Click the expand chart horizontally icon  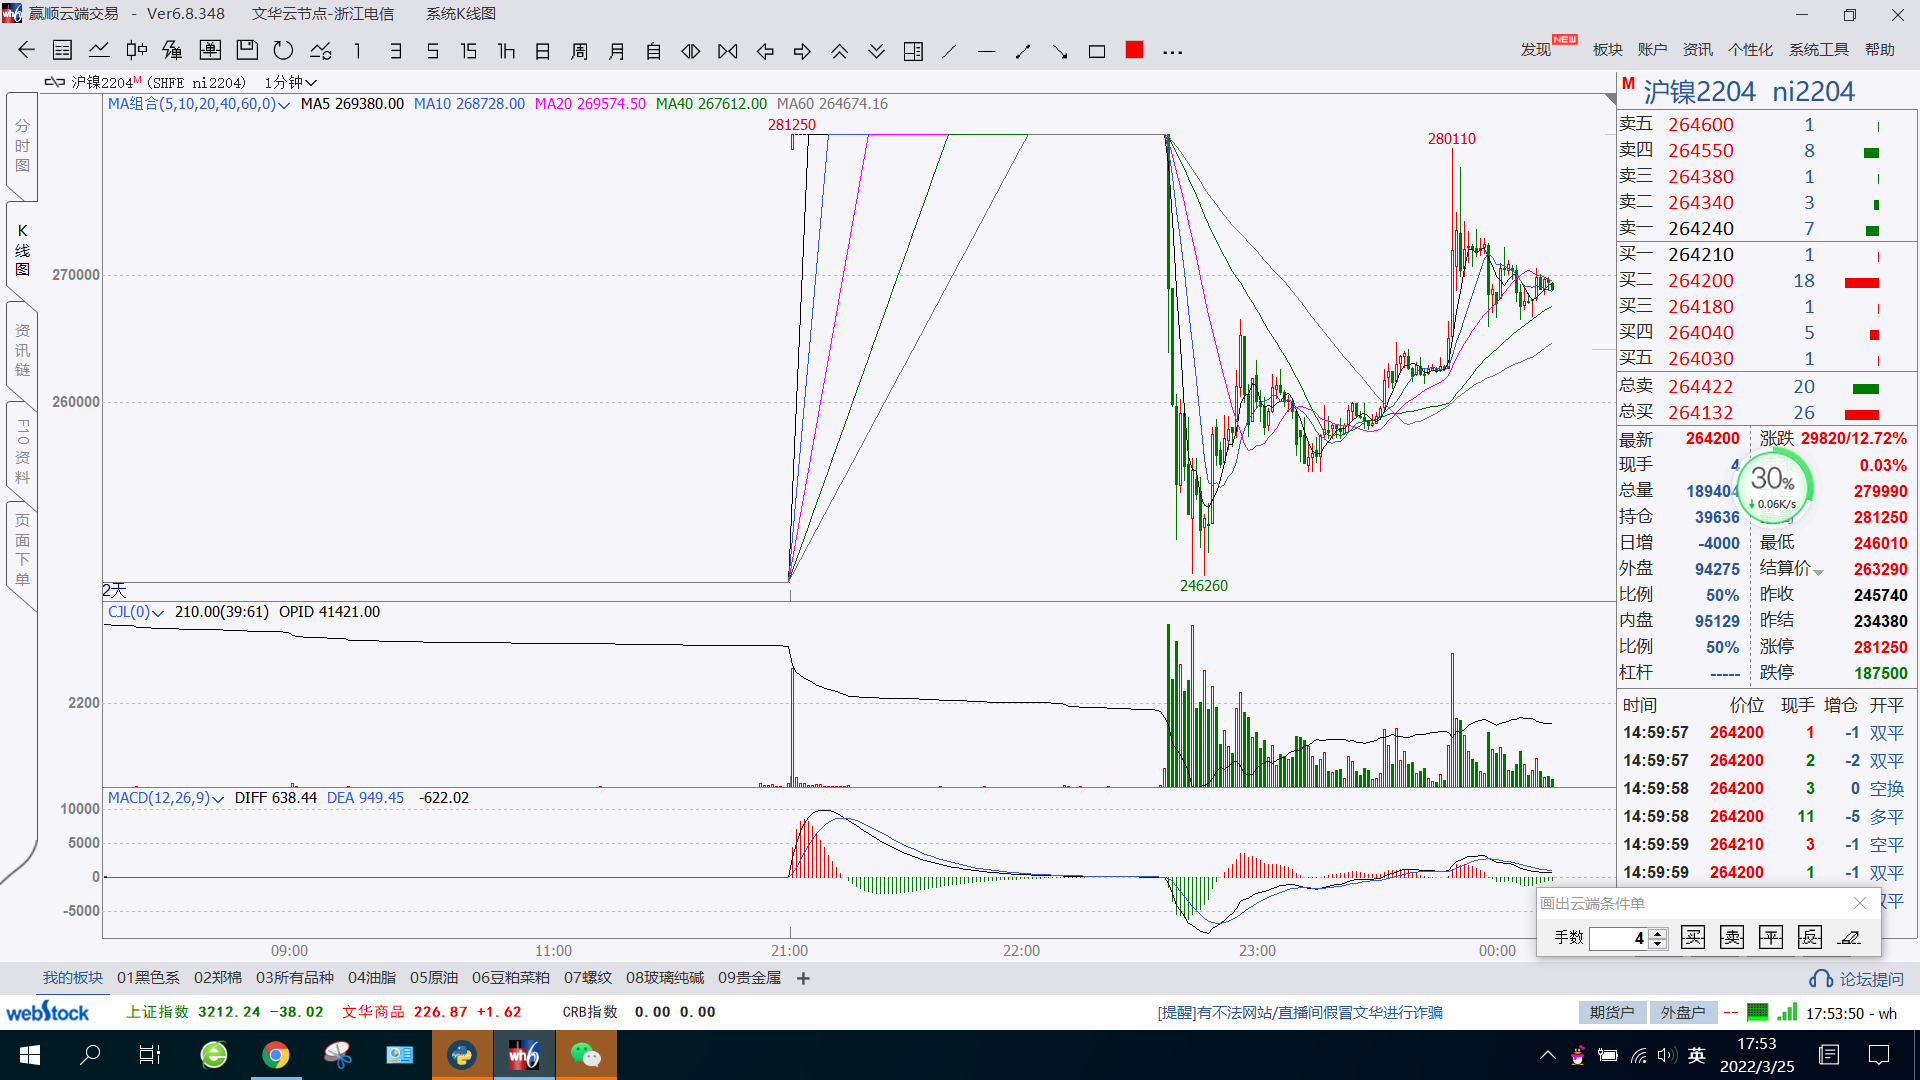click(x=690, y=51)
